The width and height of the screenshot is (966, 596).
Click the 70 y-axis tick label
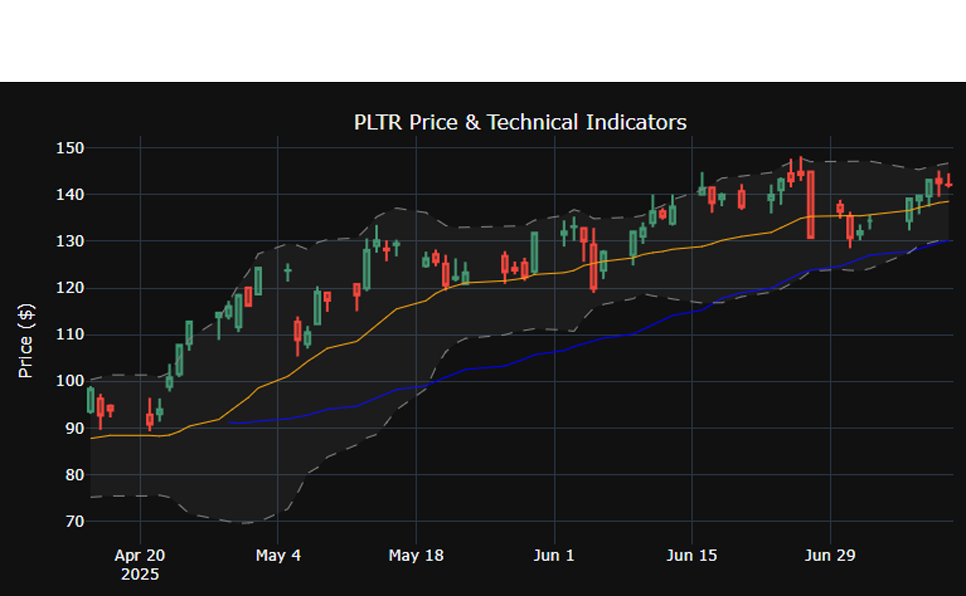[x=74, y=521]
